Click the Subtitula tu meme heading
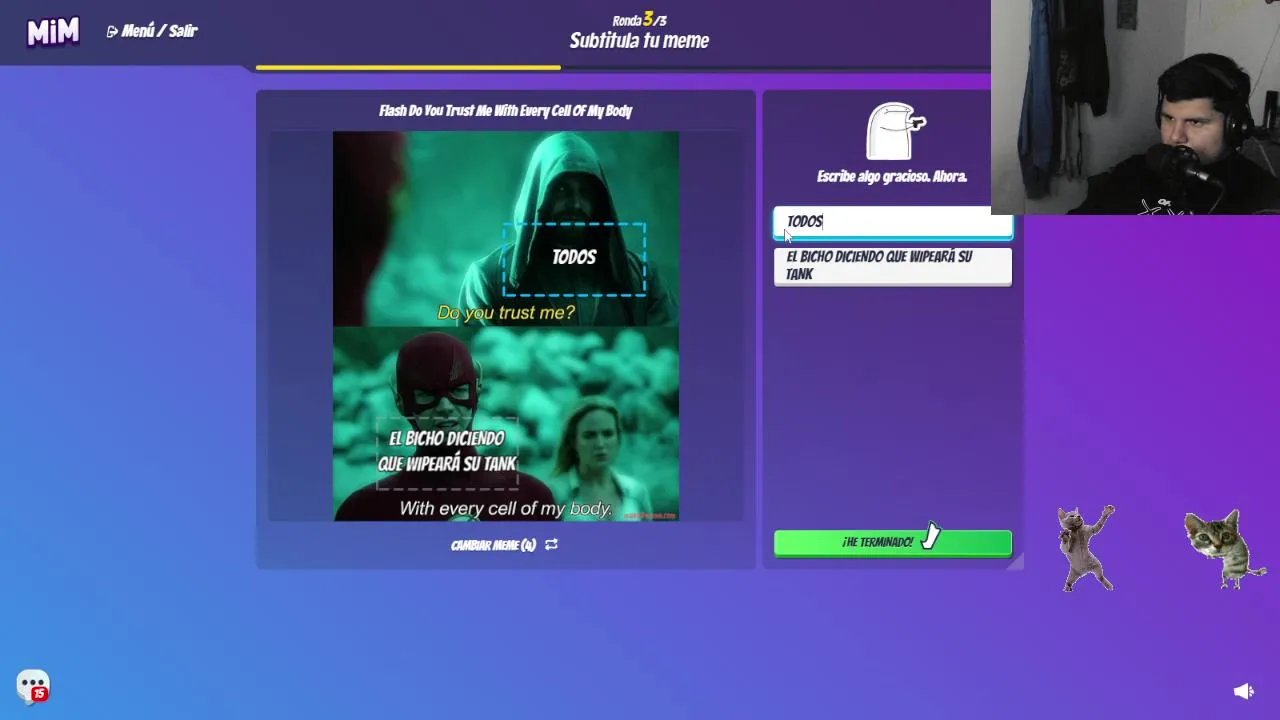The image size is (1280, 720). [x=639, y=41]
